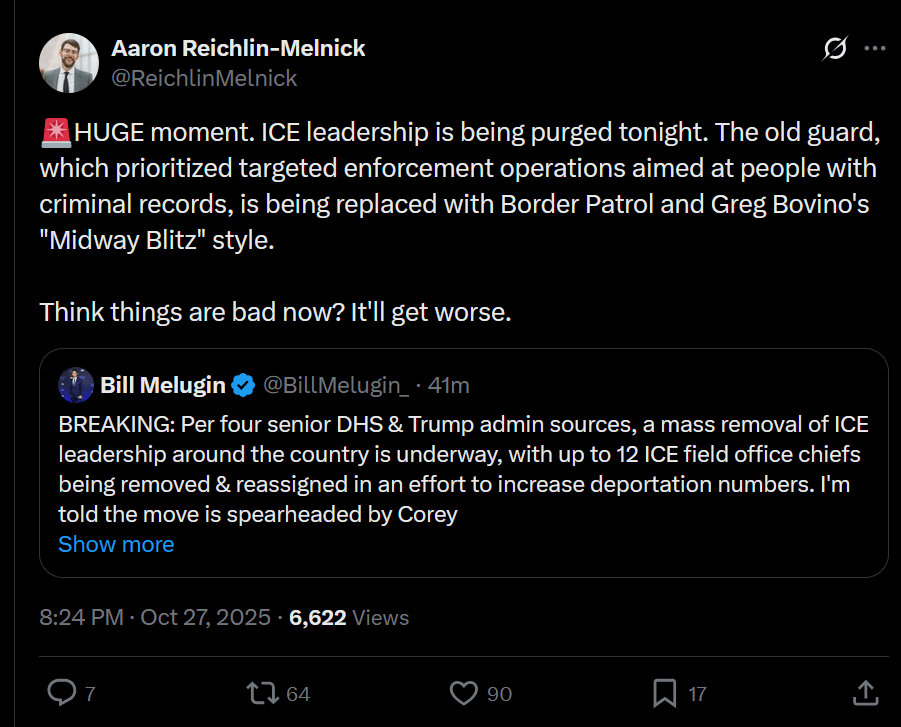901x727 pixels.
Task: Expand quoted tweet with Show more
Action: pos(116,544)
